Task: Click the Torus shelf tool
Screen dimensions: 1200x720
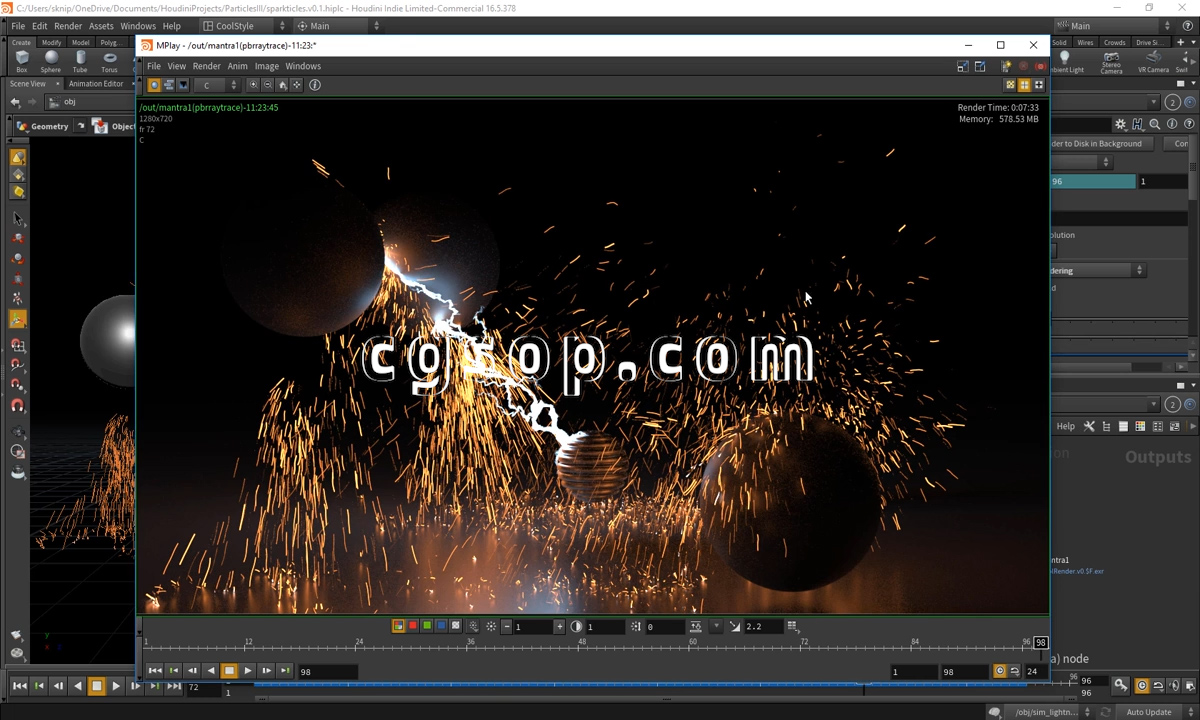Action: pyautogui.click(x=109, y=62)
